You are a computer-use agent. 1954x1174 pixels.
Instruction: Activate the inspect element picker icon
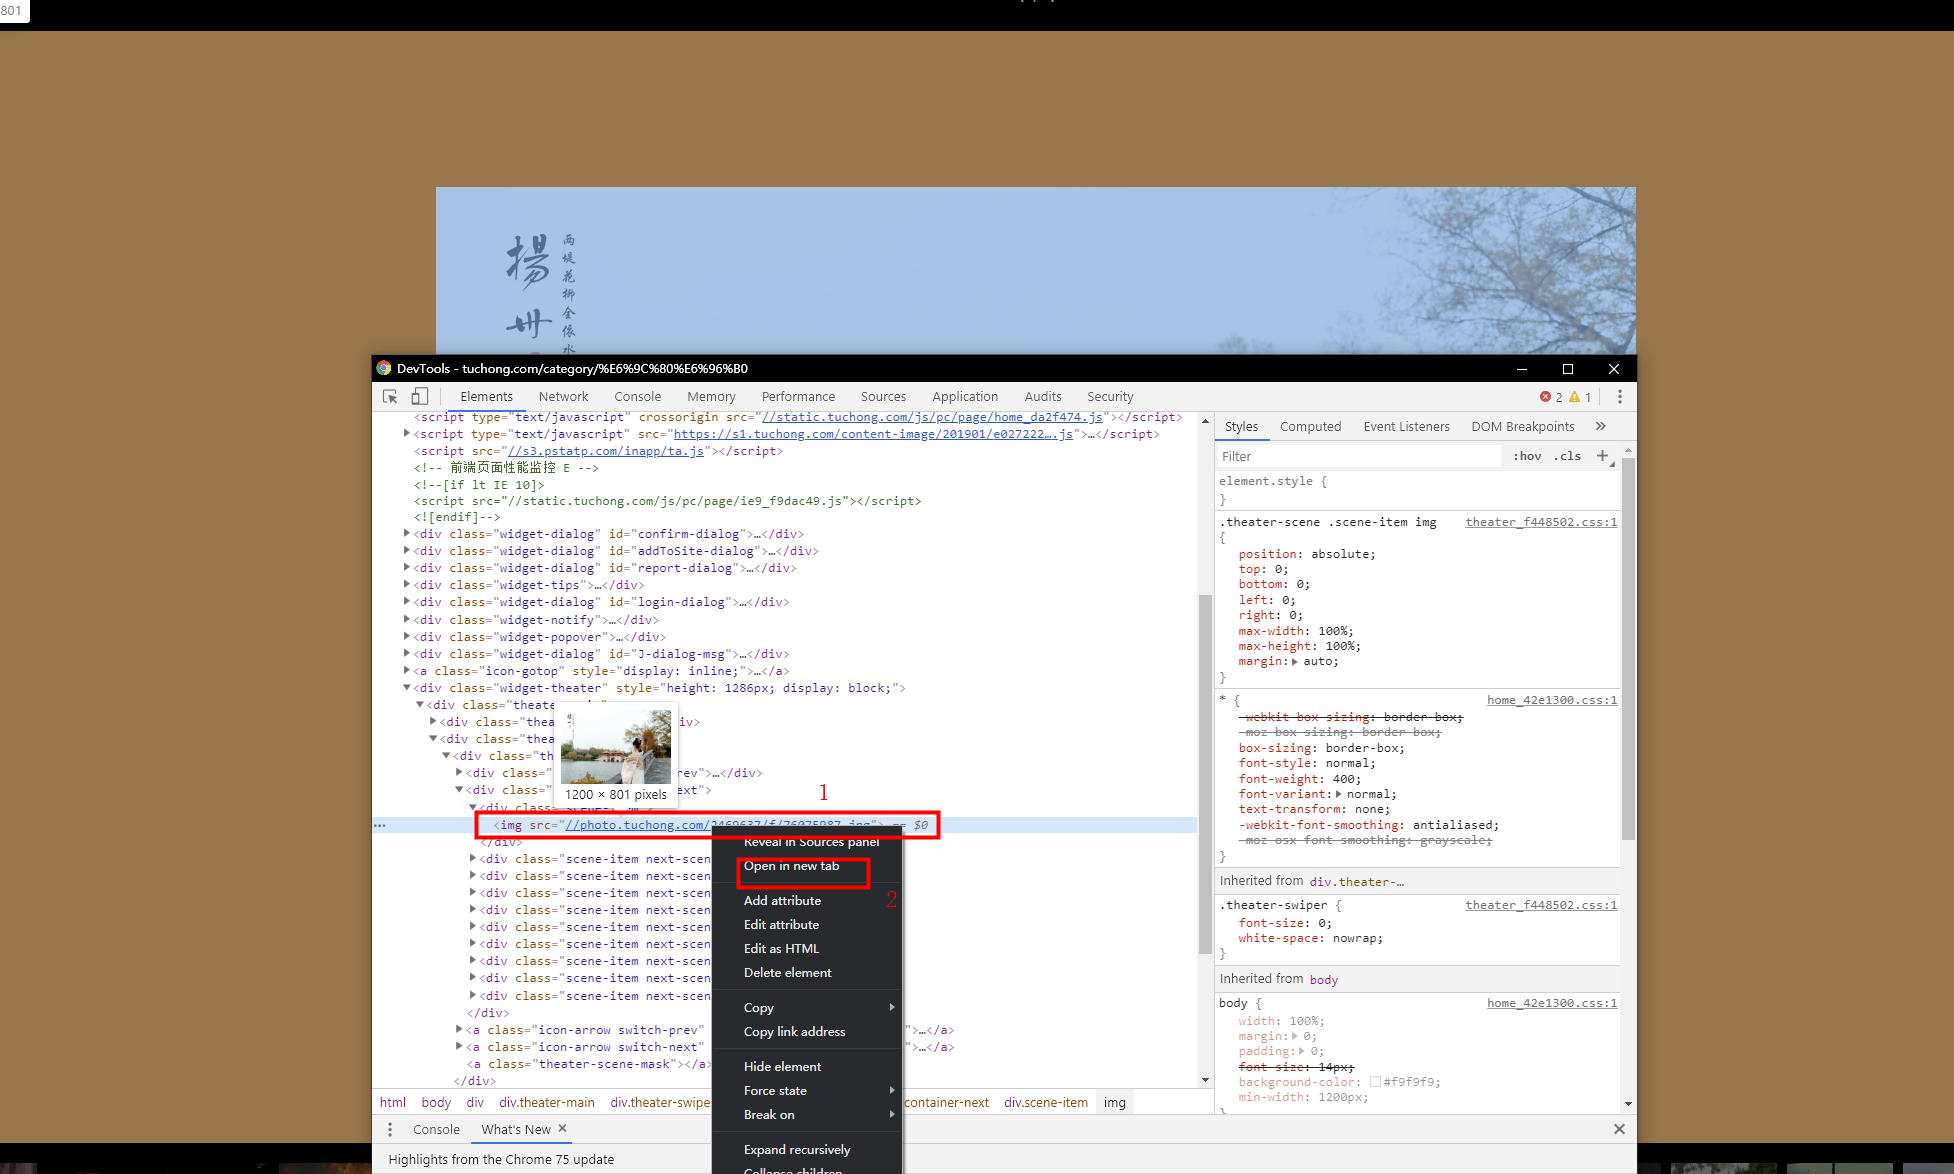click(x=390, y=397)
